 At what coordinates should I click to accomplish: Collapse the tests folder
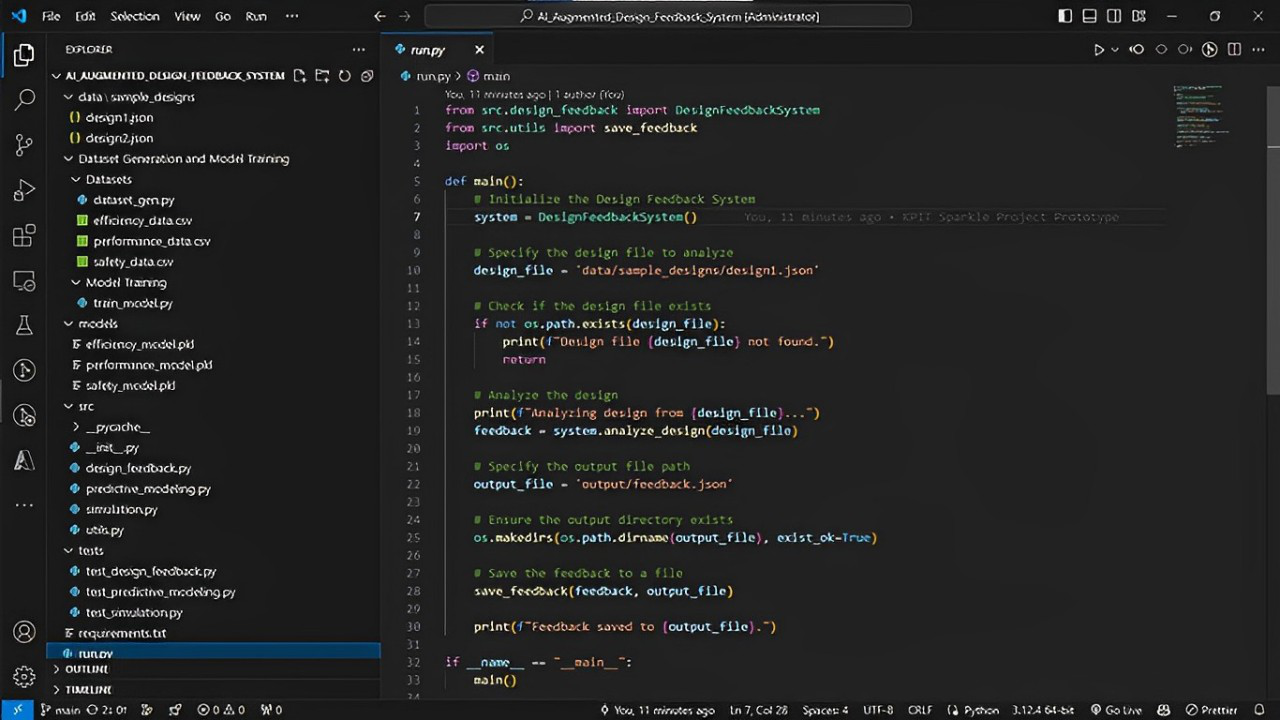click(69, 551)
